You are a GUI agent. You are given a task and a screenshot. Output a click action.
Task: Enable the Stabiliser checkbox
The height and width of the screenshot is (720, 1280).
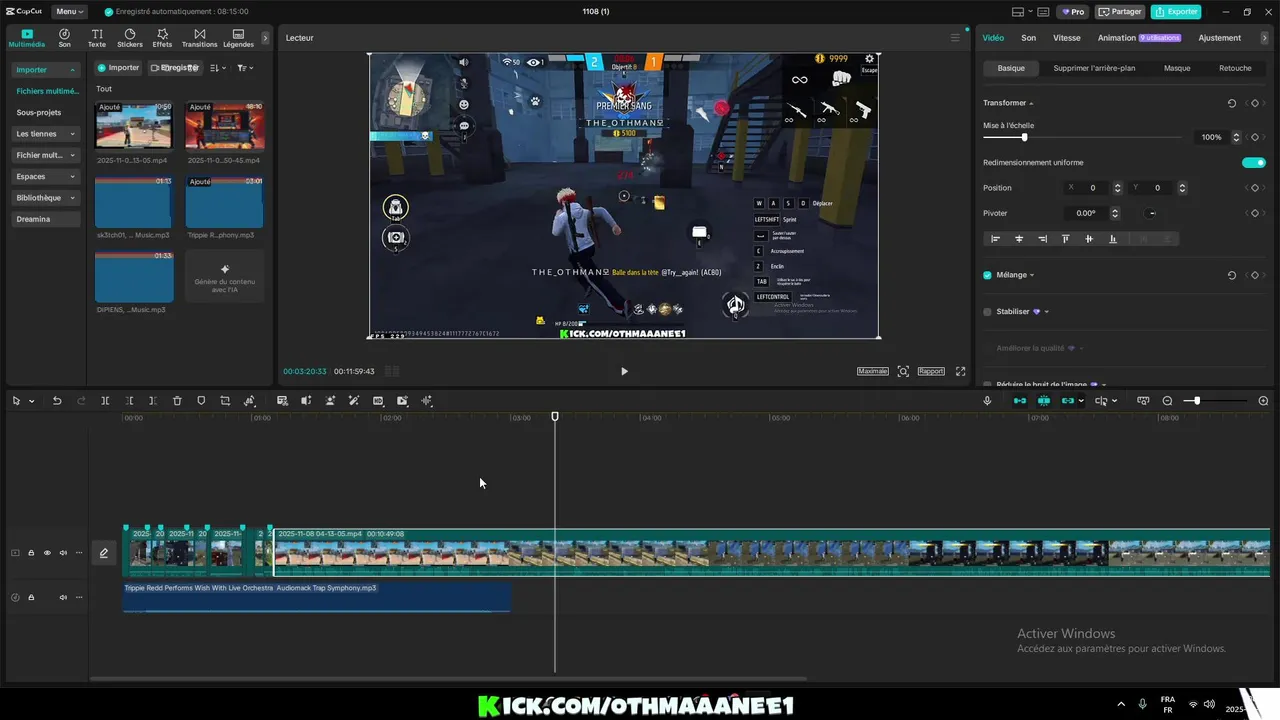pos(987,312)
